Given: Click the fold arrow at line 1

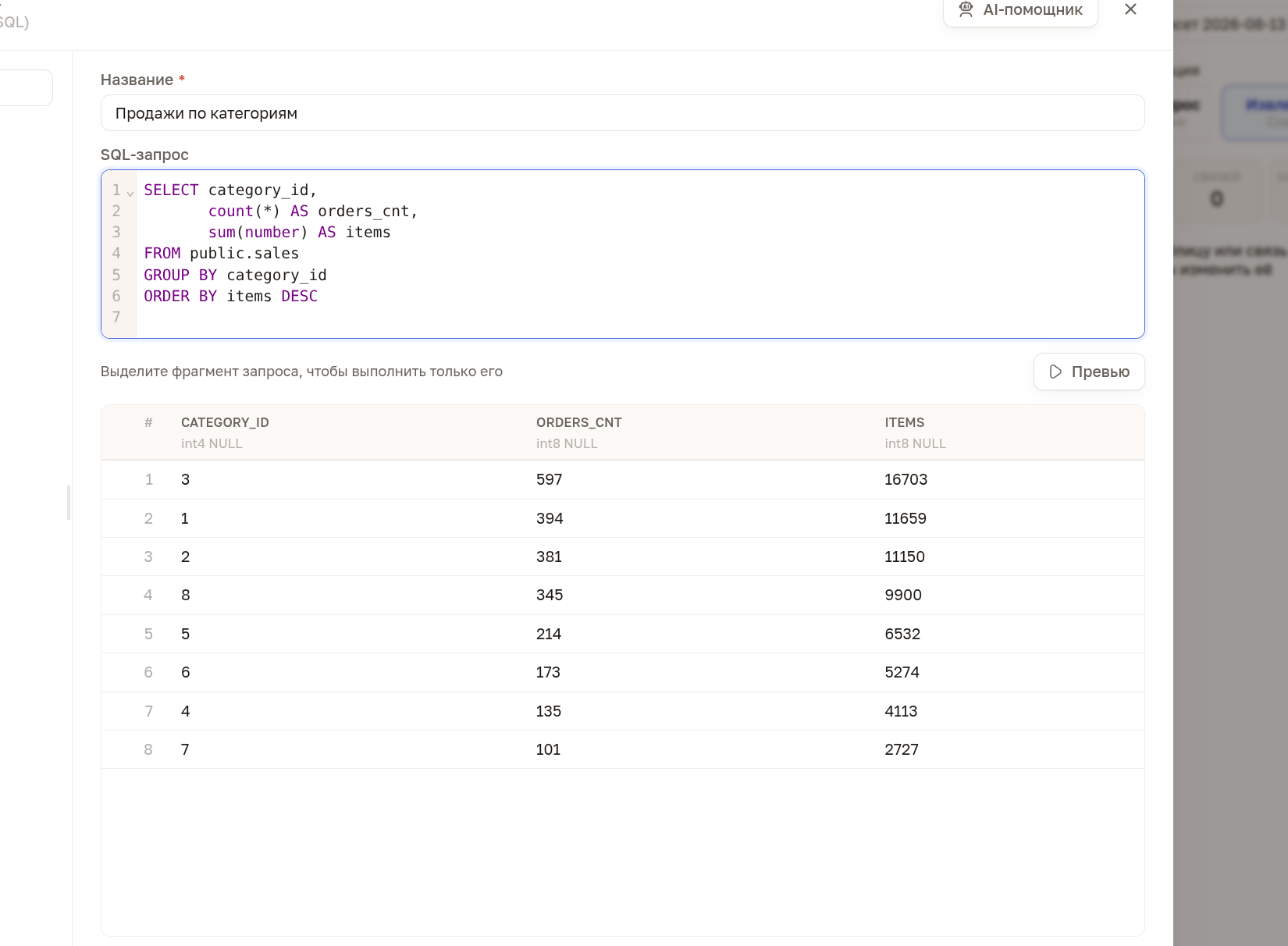Looking at the screenshot, I should pyautogui.click(x=130, y=192).
